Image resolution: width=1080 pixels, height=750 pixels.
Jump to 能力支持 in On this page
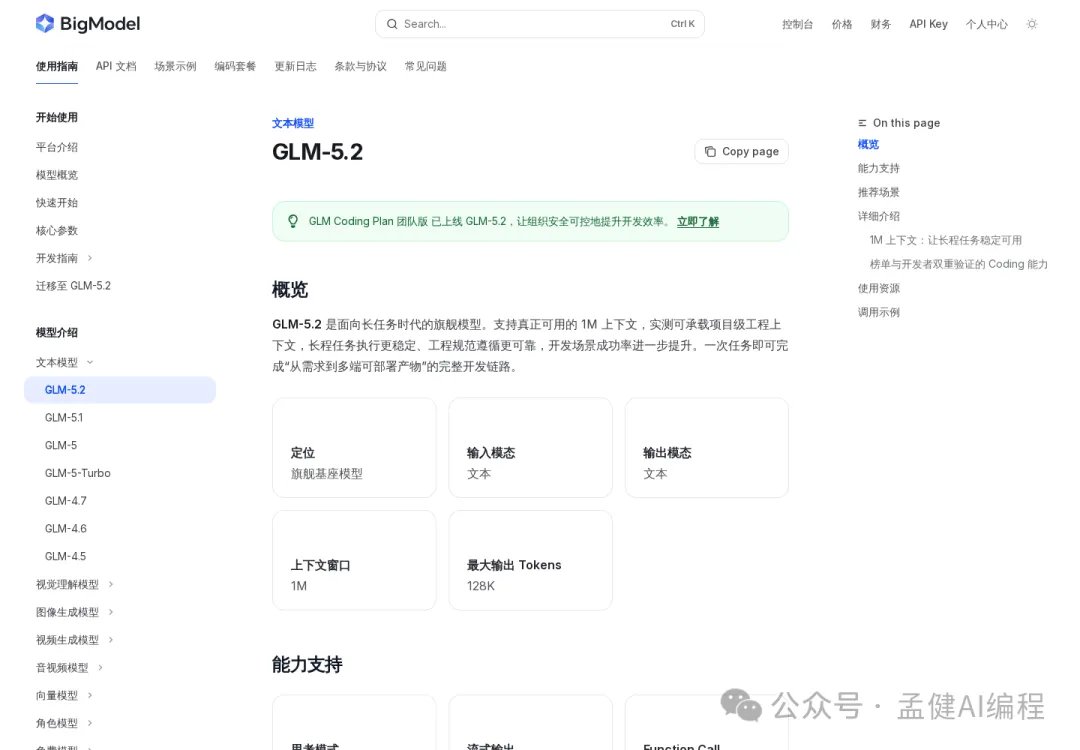click(x=878, y=168)
